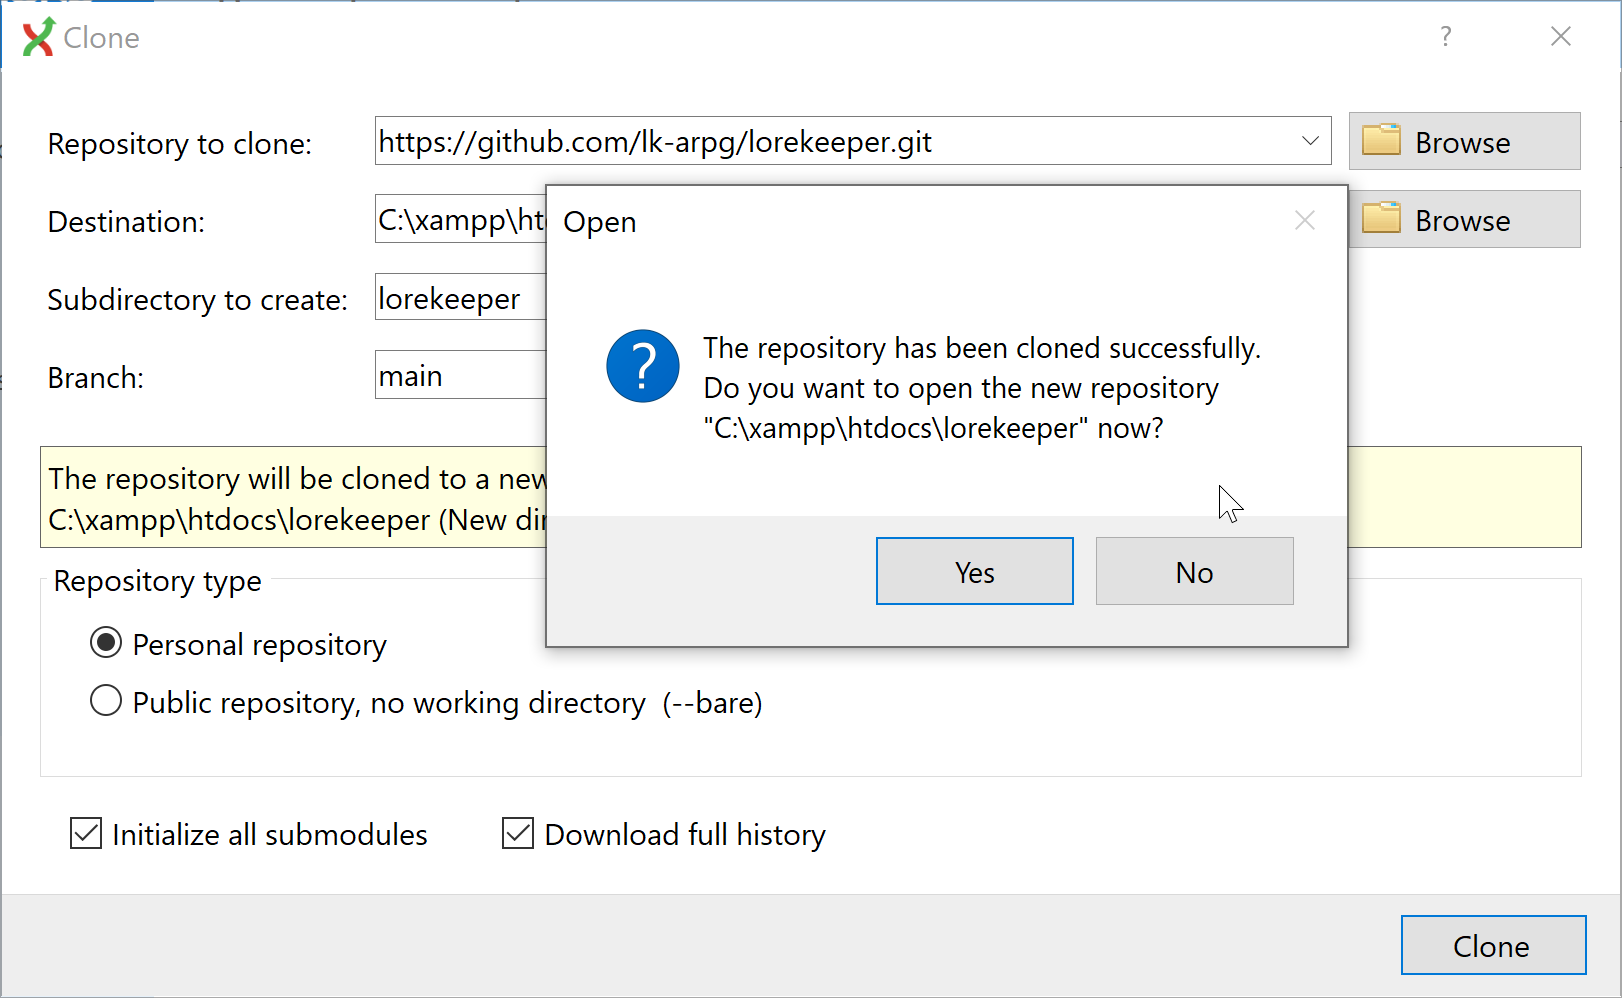Choose No in the Open dialog
The height and width of the screenshot is (998, 1622).
coord(1194,572)
